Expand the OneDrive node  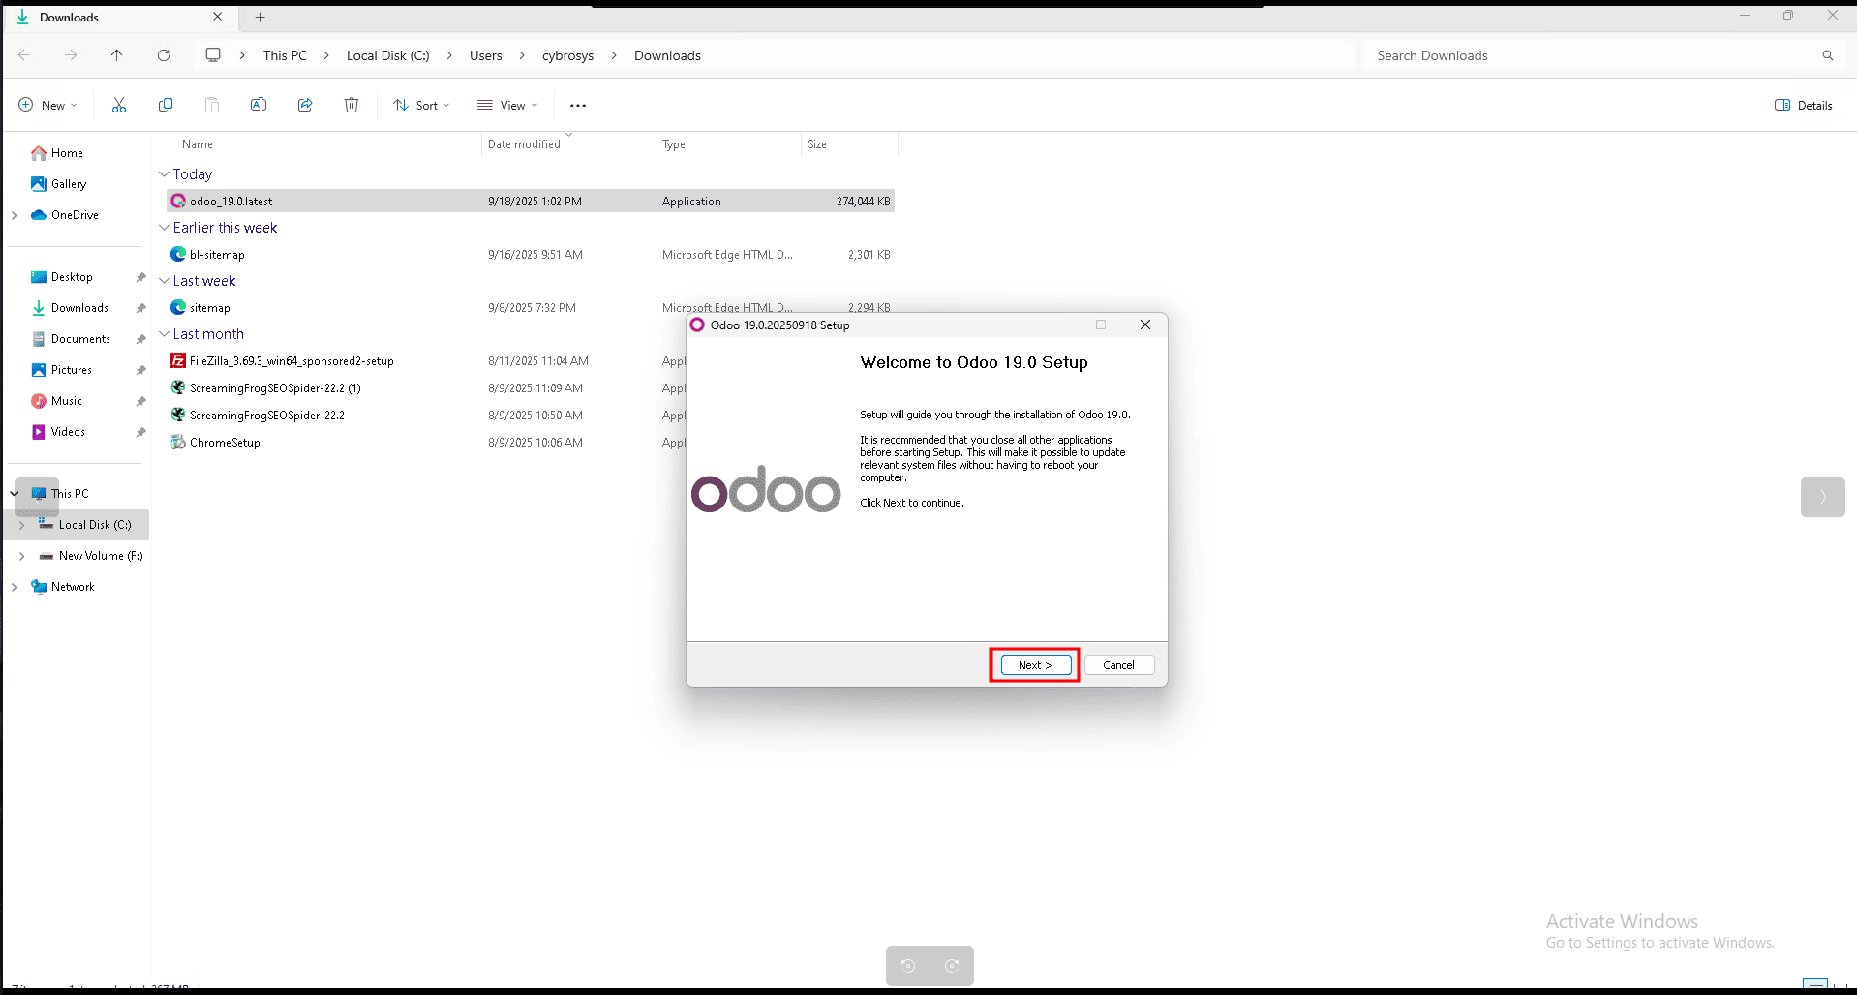(15, 215)
